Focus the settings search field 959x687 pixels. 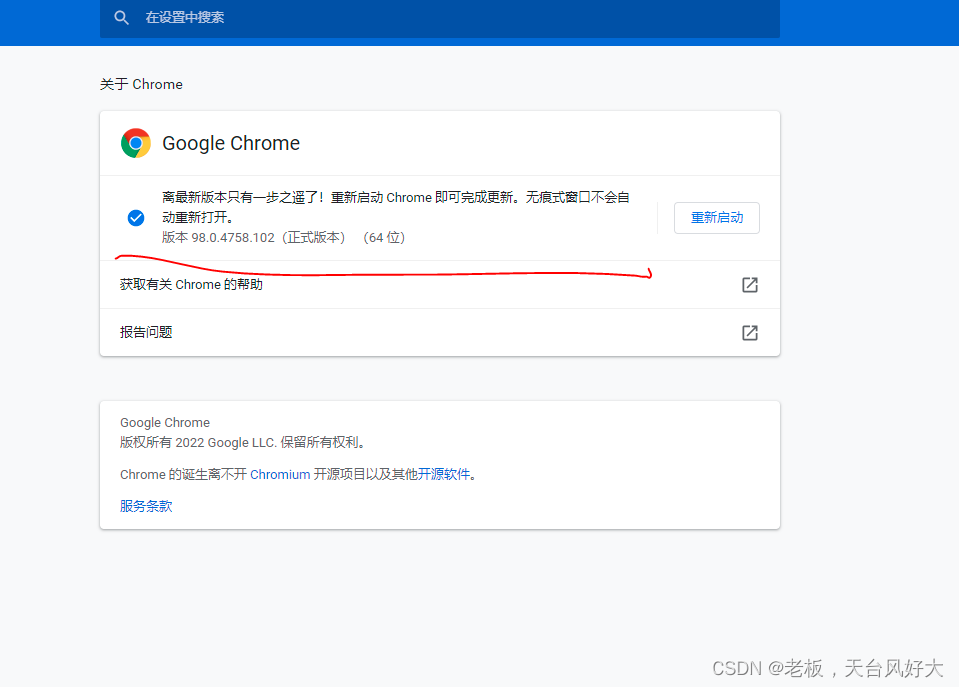(440, 18)
